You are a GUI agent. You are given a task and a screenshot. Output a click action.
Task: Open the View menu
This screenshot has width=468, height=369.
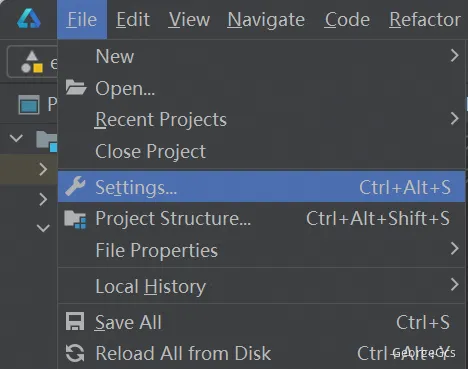pos(189,19)
